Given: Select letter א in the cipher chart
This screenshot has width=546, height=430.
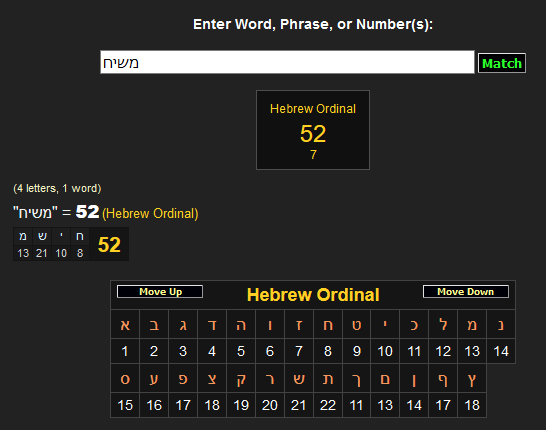Looking at the screenshot, I should (125, 325).
